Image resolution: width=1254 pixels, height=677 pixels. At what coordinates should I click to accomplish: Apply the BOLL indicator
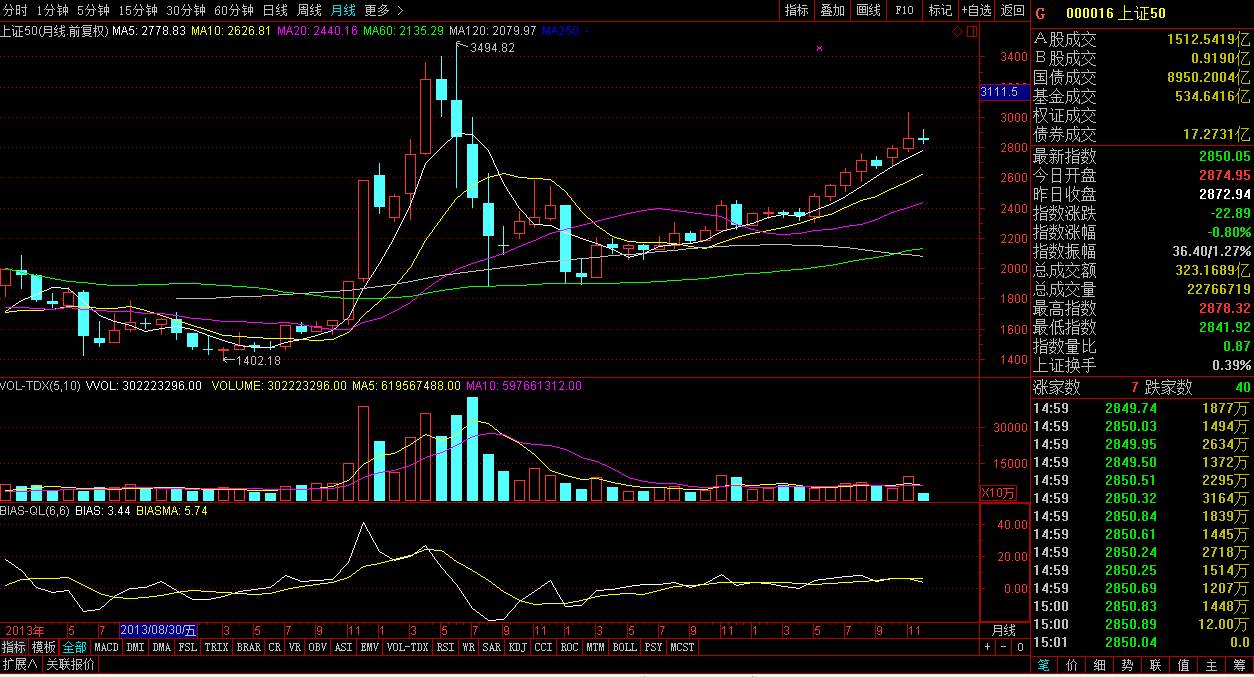coord(624,647)
